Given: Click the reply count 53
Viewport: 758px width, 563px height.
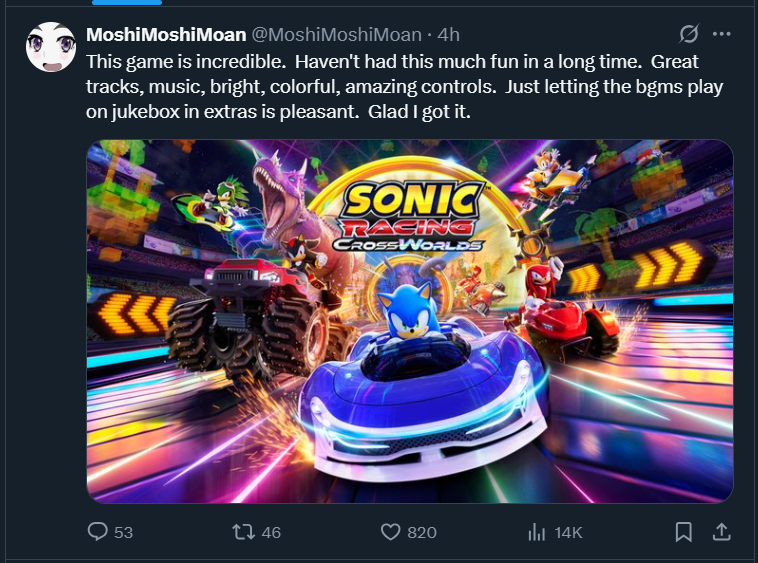Looking at the screenshot, I should (x=123, y=532).
